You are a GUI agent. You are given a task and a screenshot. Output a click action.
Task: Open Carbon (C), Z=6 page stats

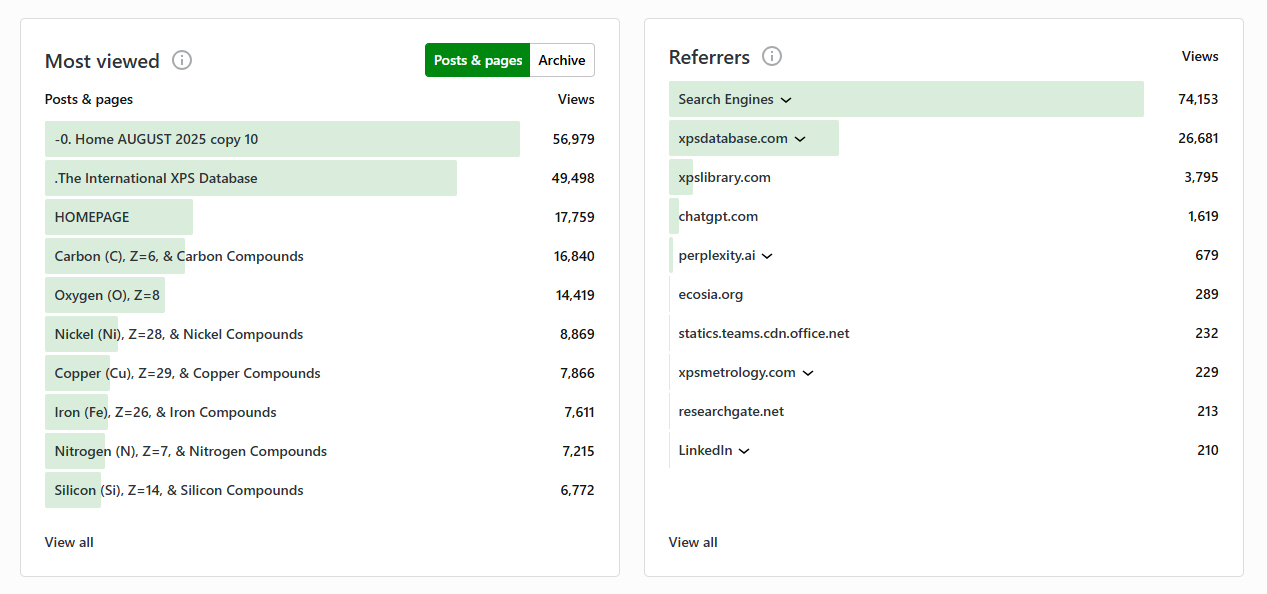pyautogui.click(x=179, y=256)
